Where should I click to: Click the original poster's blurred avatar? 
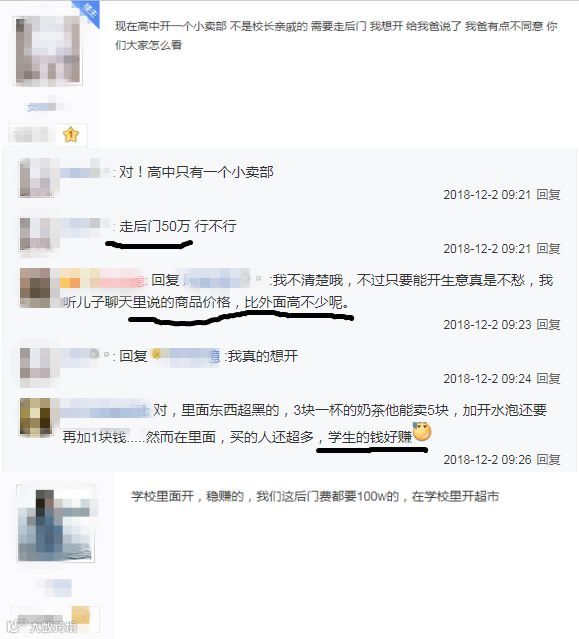(x=48, y=51)
